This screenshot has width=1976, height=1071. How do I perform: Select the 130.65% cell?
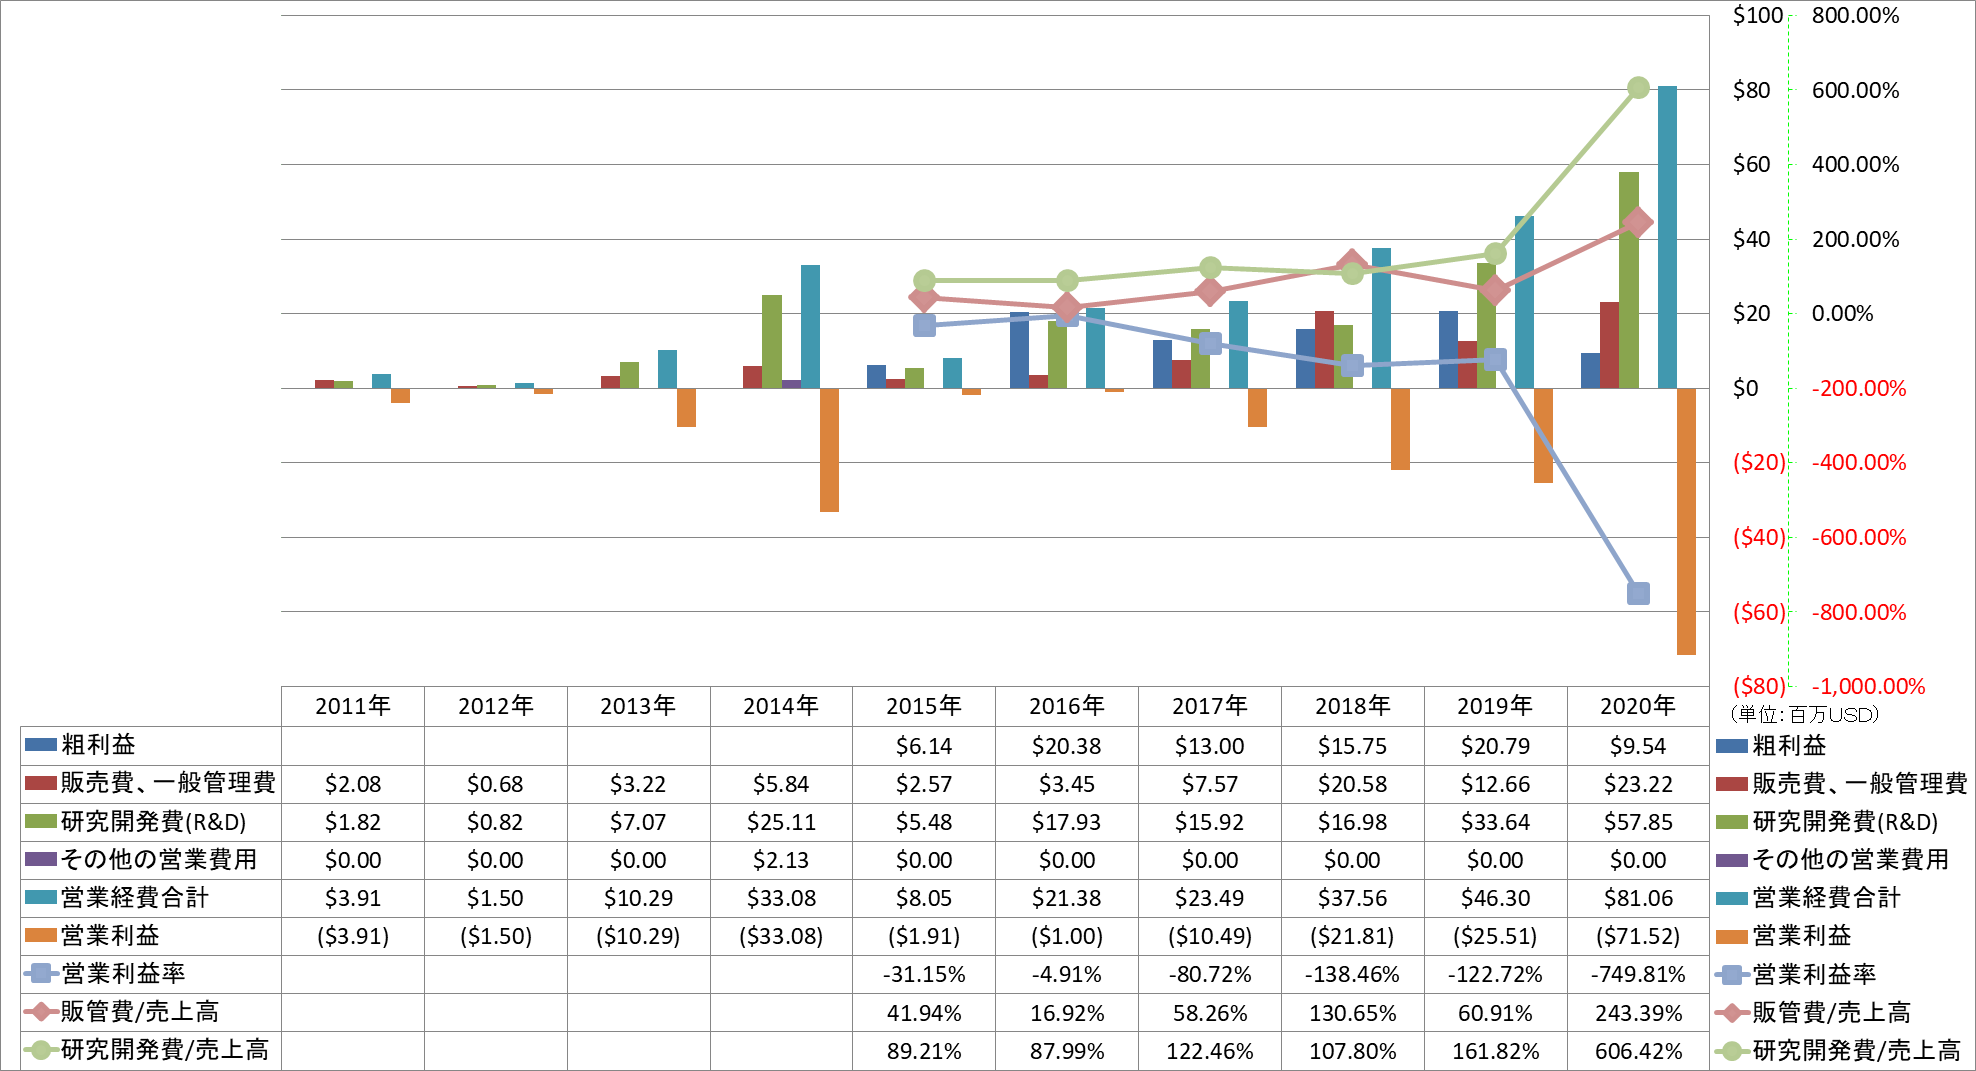tap(1353, 1013)
